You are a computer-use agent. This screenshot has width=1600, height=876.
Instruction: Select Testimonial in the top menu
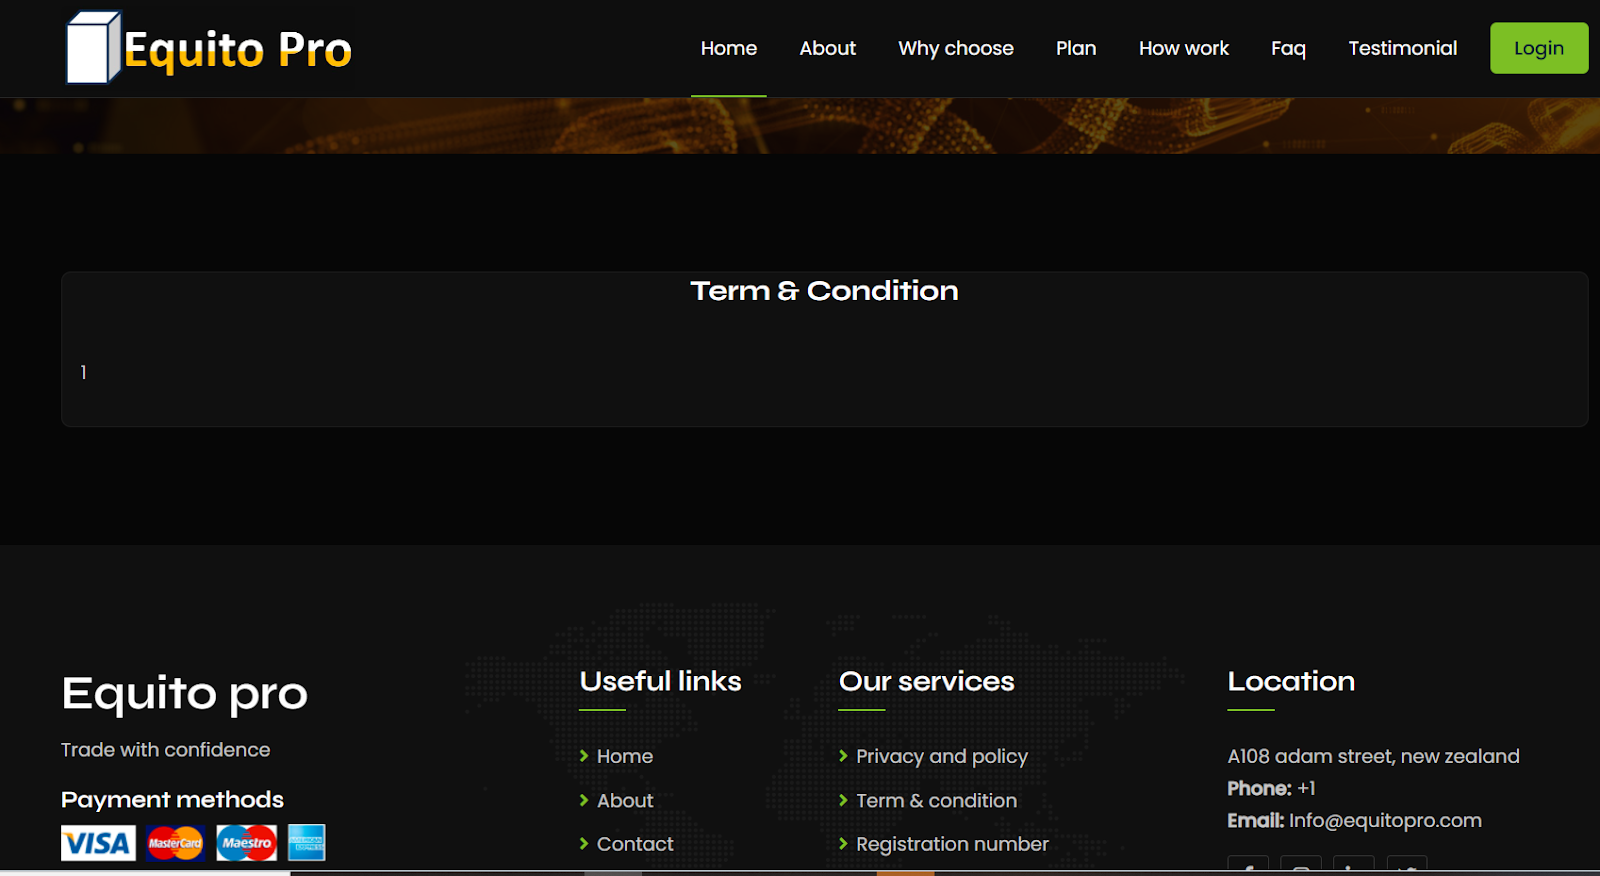point(1402,48)
